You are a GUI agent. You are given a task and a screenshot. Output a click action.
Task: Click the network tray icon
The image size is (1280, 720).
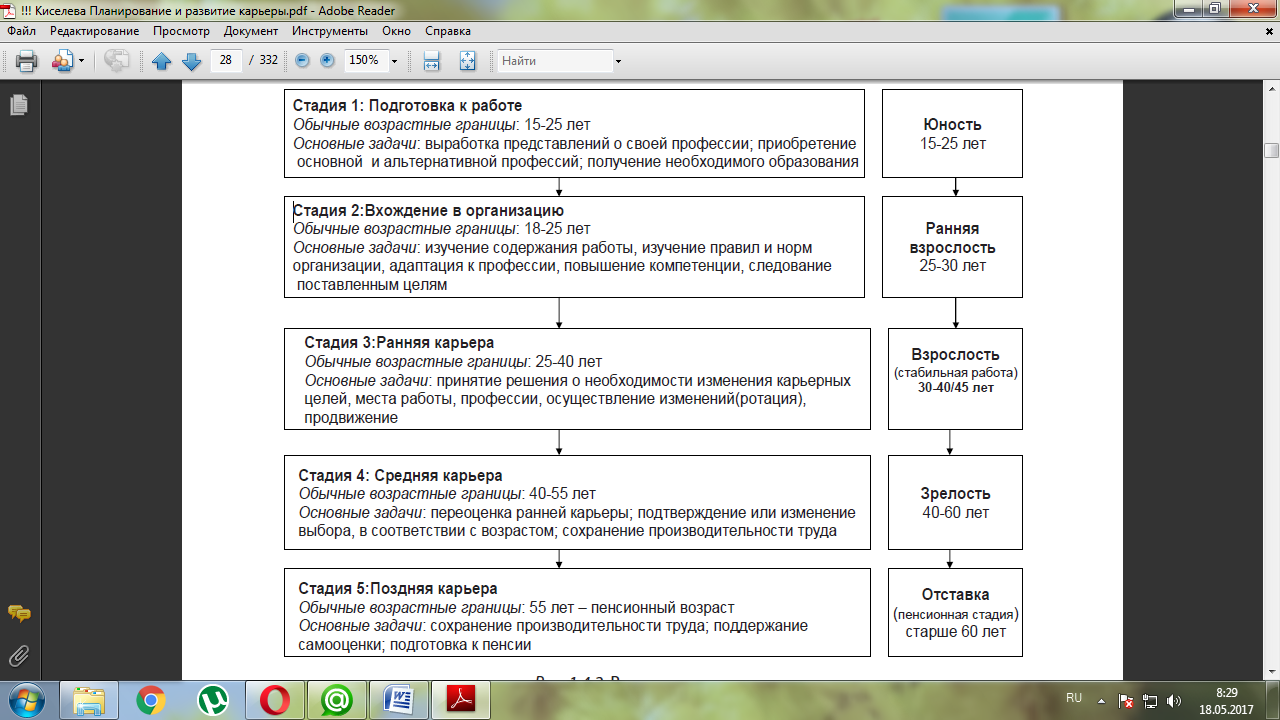pyautogui.click(x=1150, y=700)
